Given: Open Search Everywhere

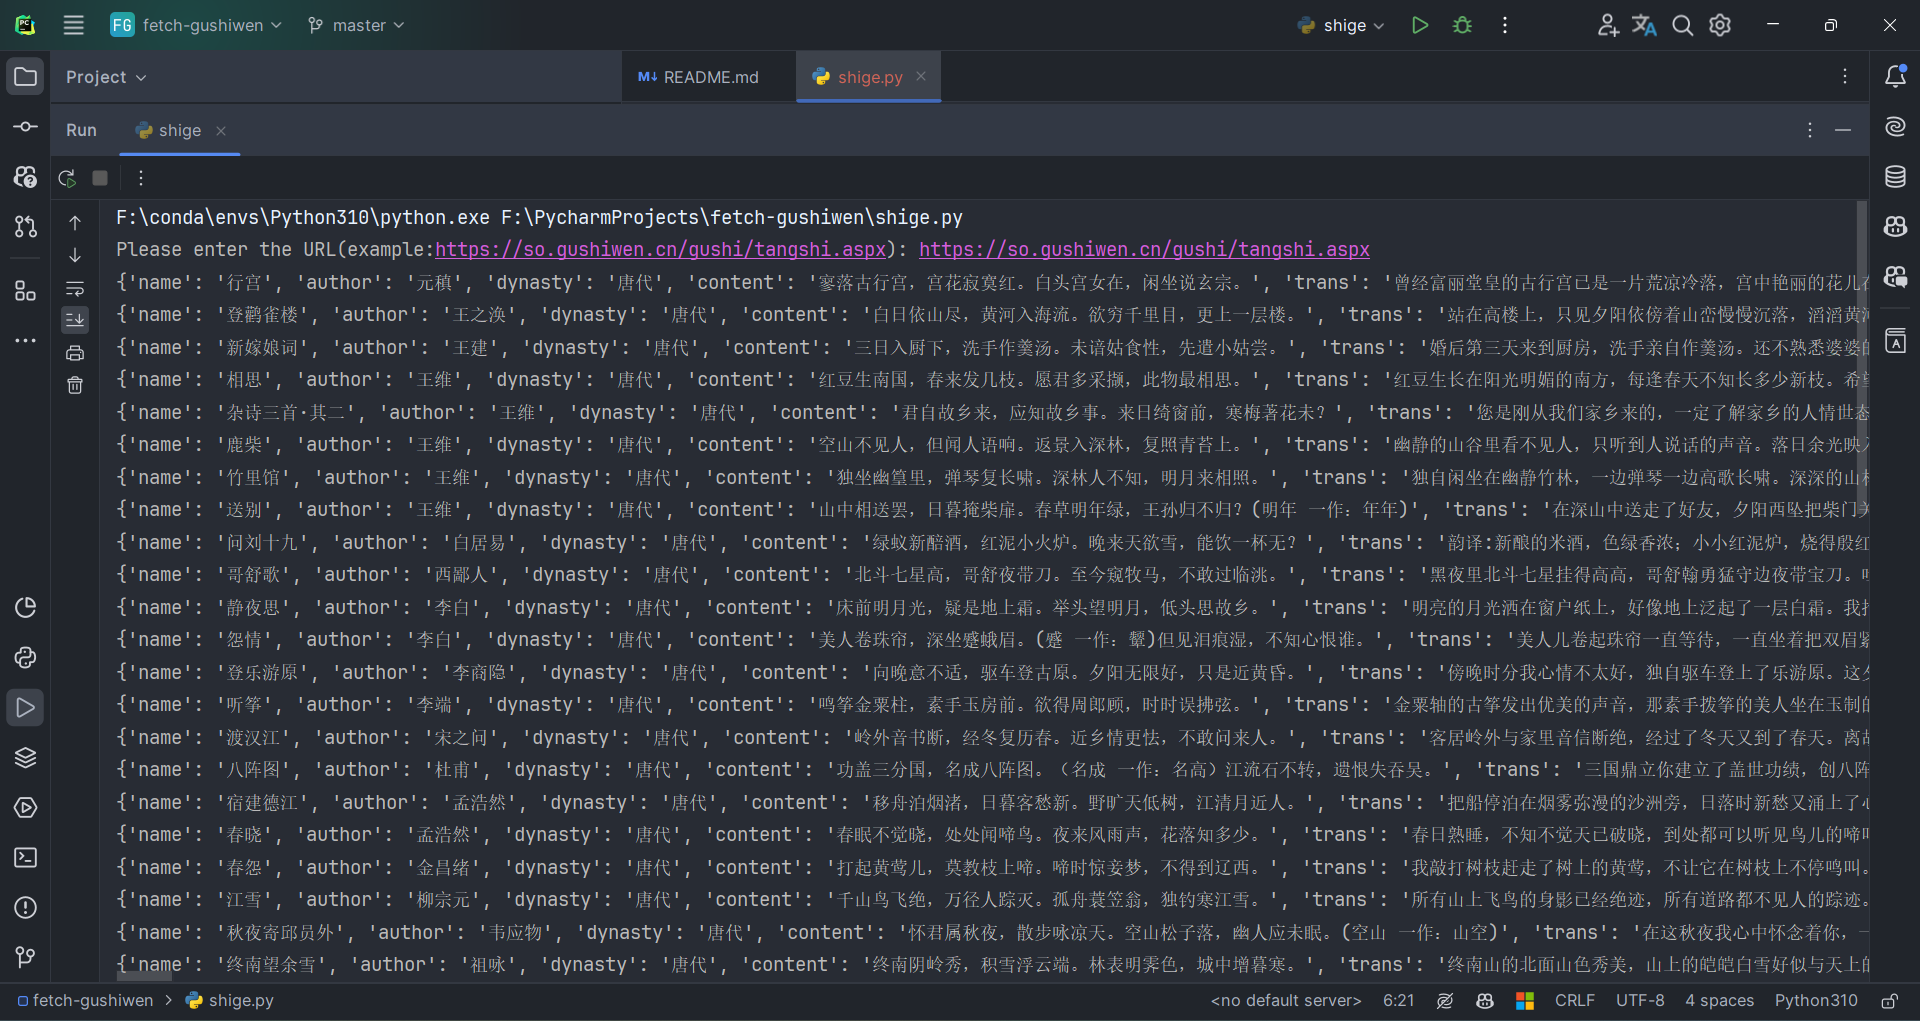Looking at the screenshot, I should point(1683,25).
